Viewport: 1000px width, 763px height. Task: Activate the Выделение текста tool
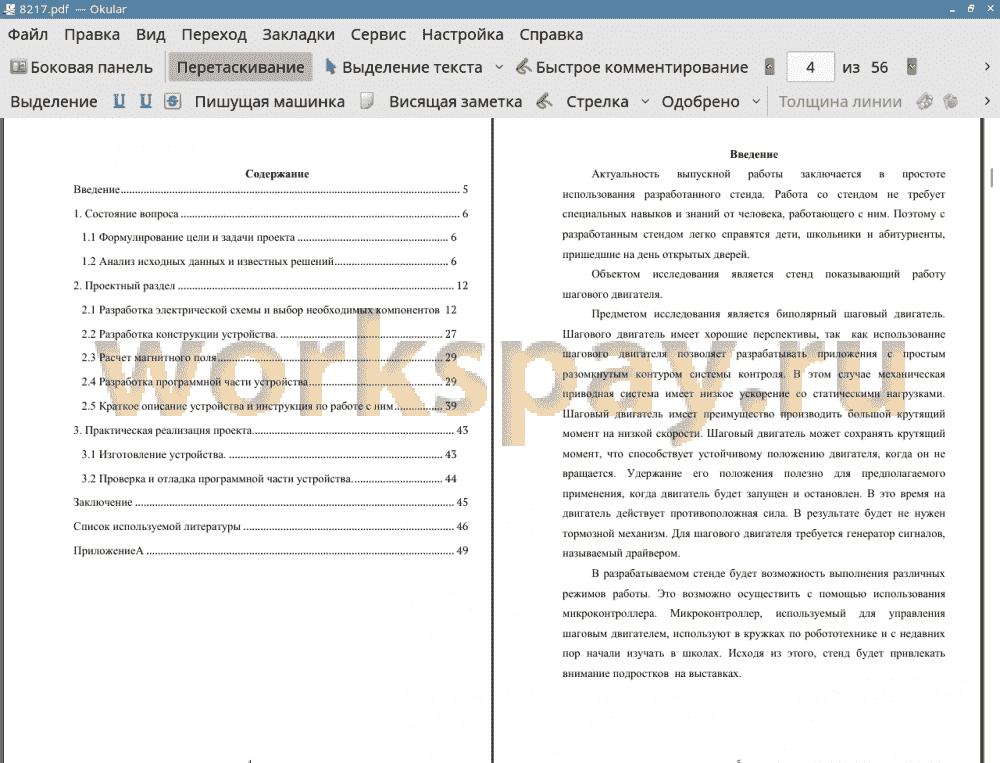[404, 67]
